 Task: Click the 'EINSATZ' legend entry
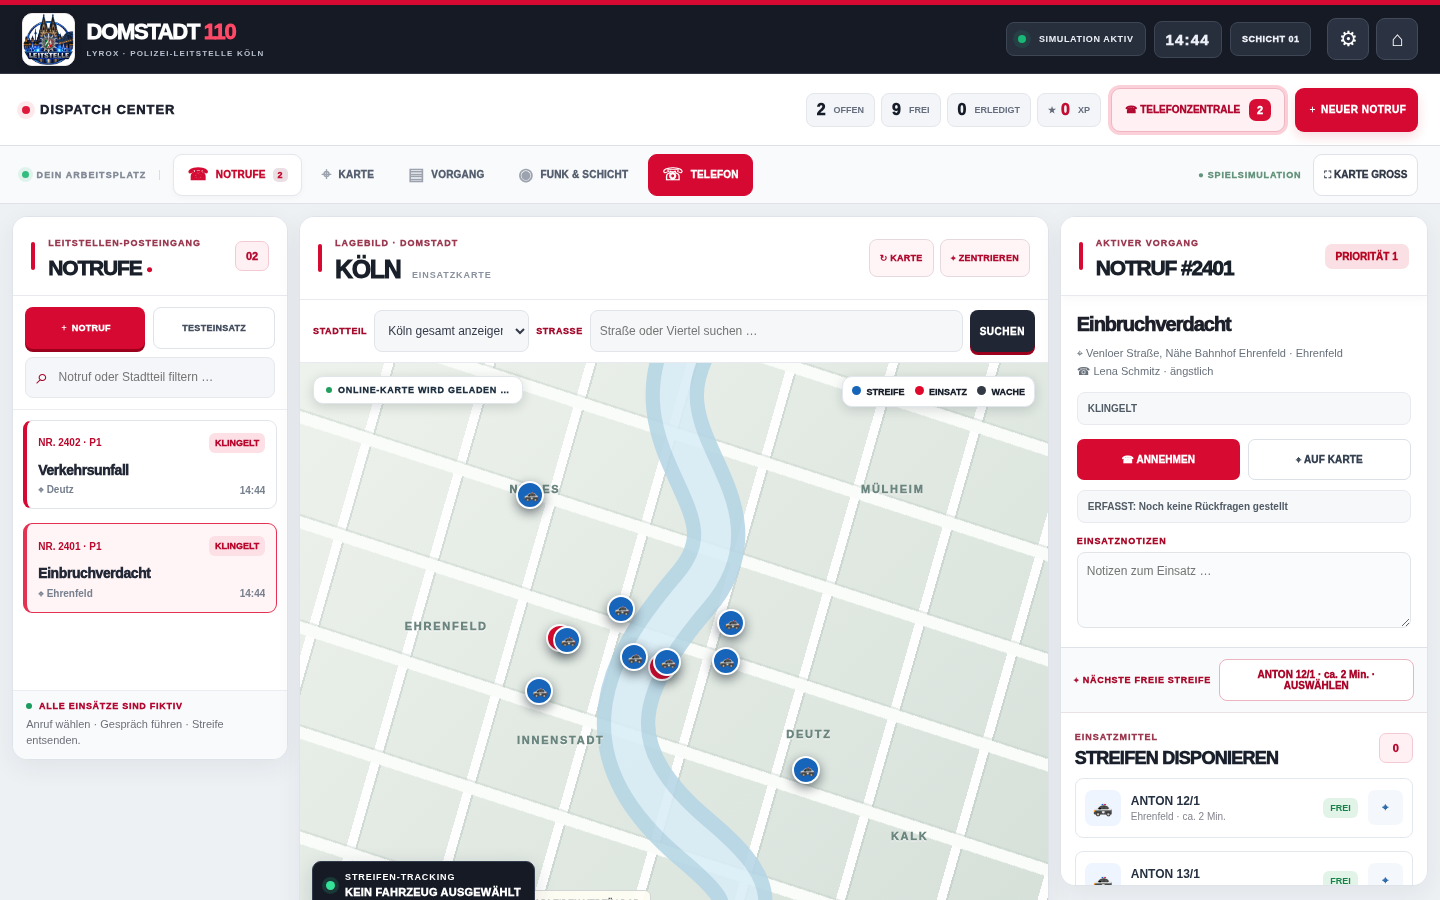[x=941, y=392]
